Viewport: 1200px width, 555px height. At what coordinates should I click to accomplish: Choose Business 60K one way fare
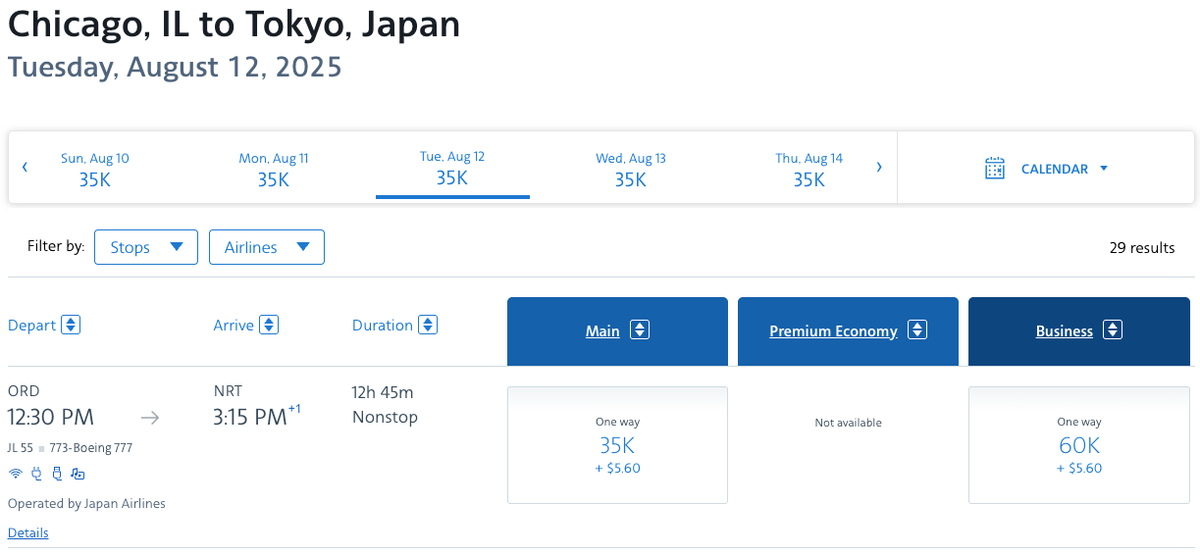click(x=1079, y=445)
